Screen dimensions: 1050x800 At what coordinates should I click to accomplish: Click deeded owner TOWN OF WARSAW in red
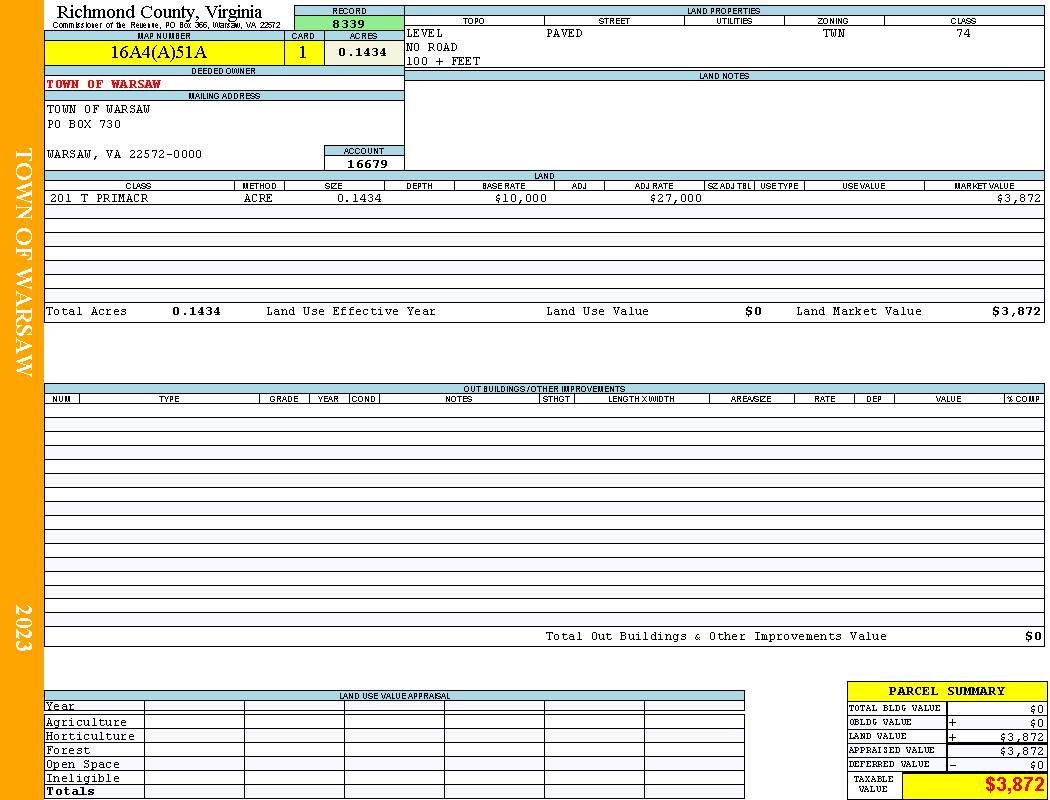[x=104, y=84]
